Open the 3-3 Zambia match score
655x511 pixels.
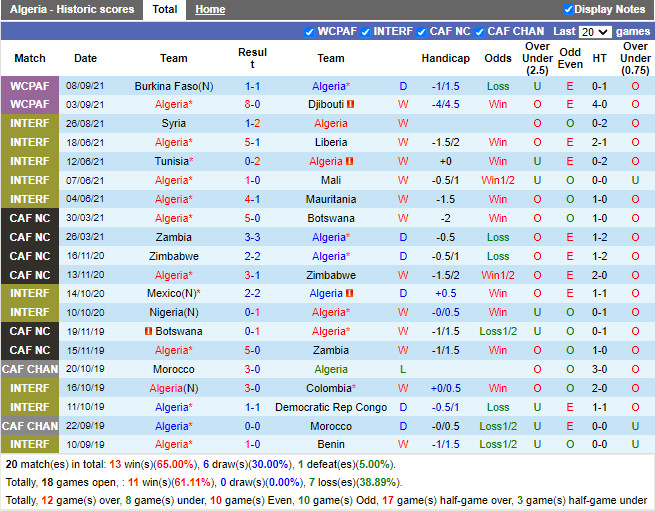[x=252, y=238]
